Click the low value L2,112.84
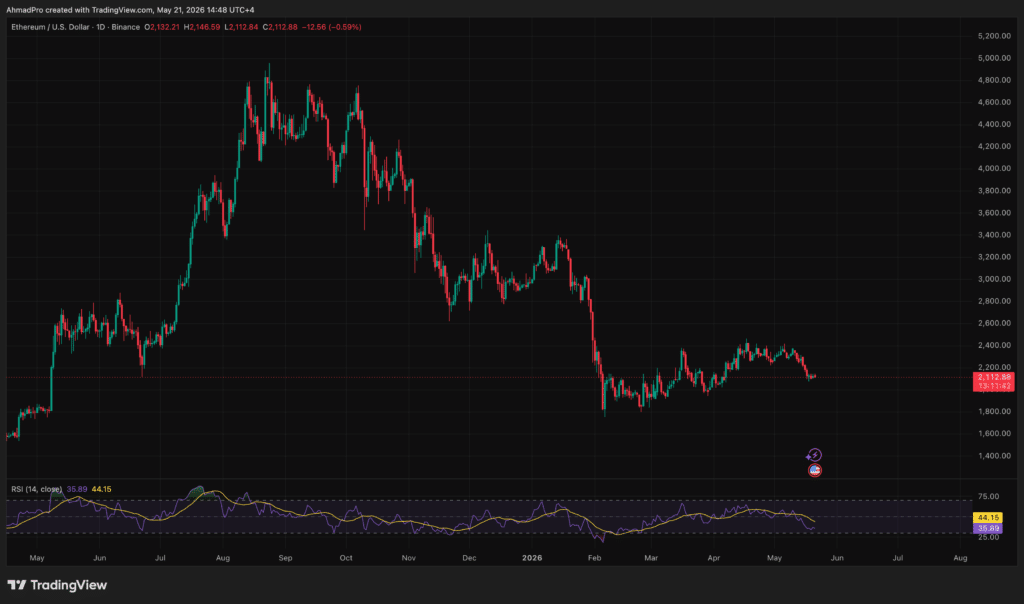 point(241,27)
